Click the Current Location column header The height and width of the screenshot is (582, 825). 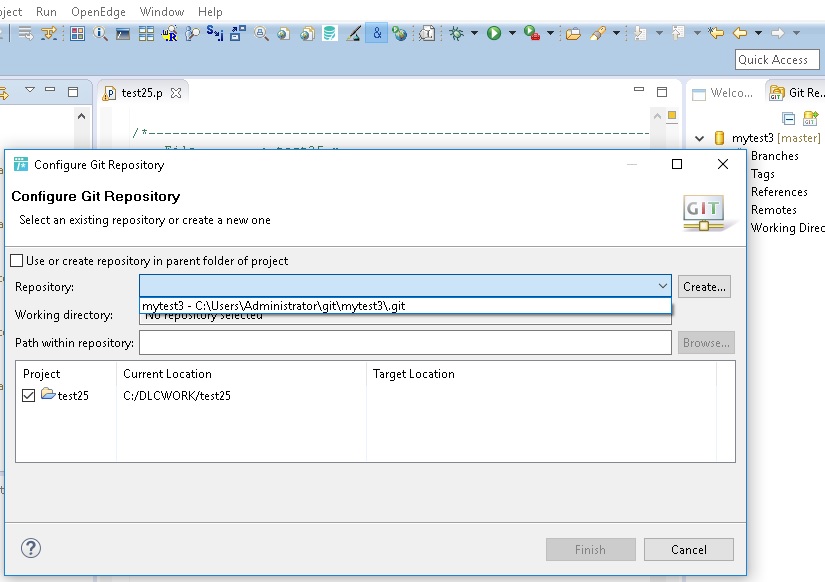pyautogui.click(x=167, y=374)
